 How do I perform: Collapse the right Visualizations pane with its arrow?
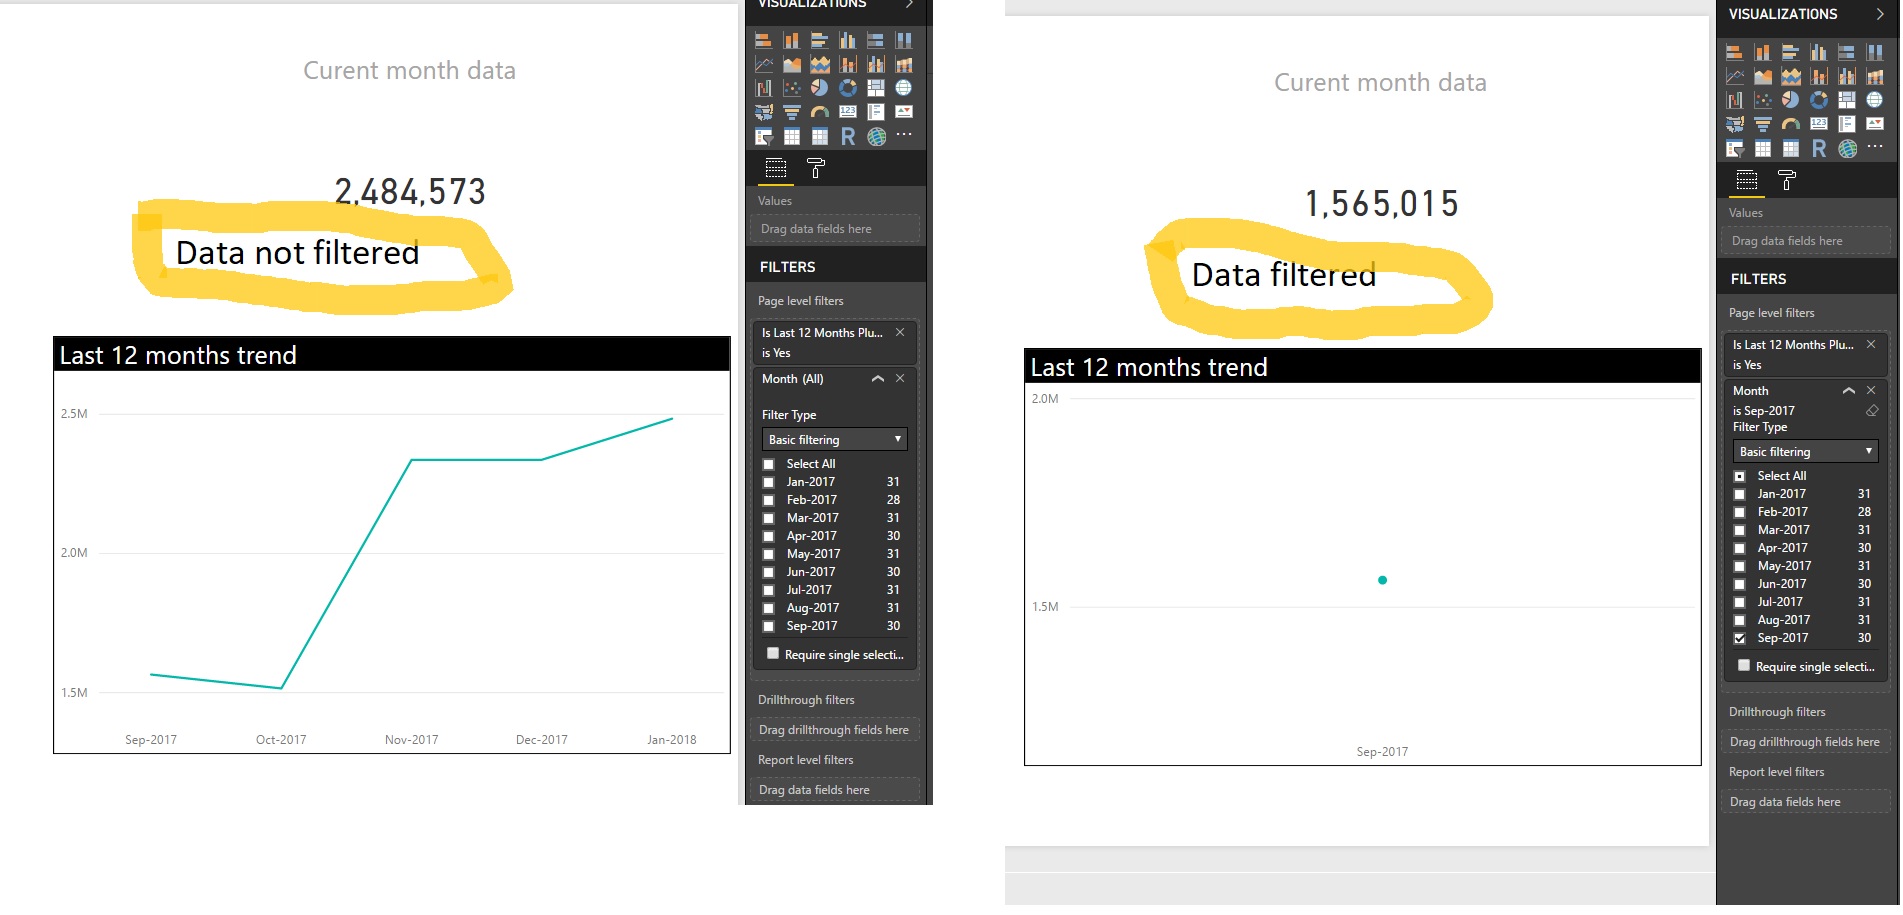click(x=1880, y=14)
